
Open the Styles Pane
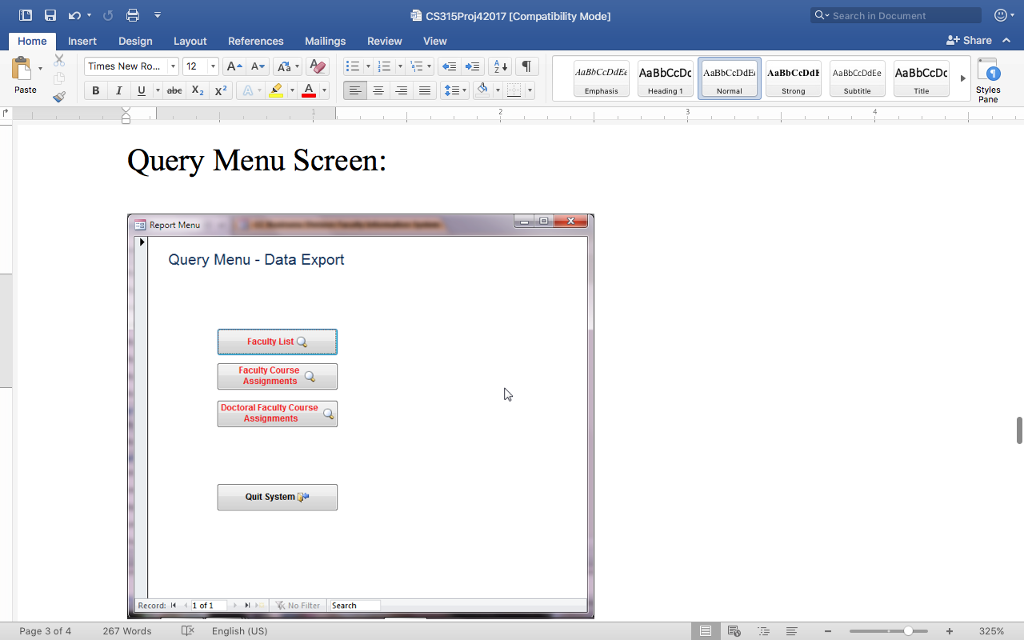coord(988,80)
